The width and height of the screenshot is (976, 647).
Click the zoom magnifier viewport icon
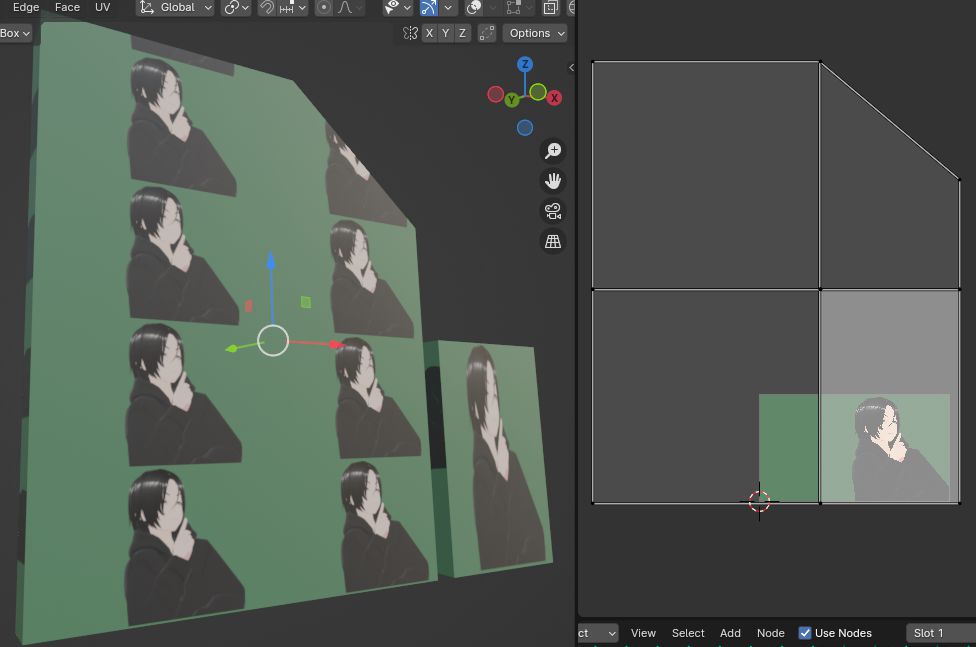[553, 151]
